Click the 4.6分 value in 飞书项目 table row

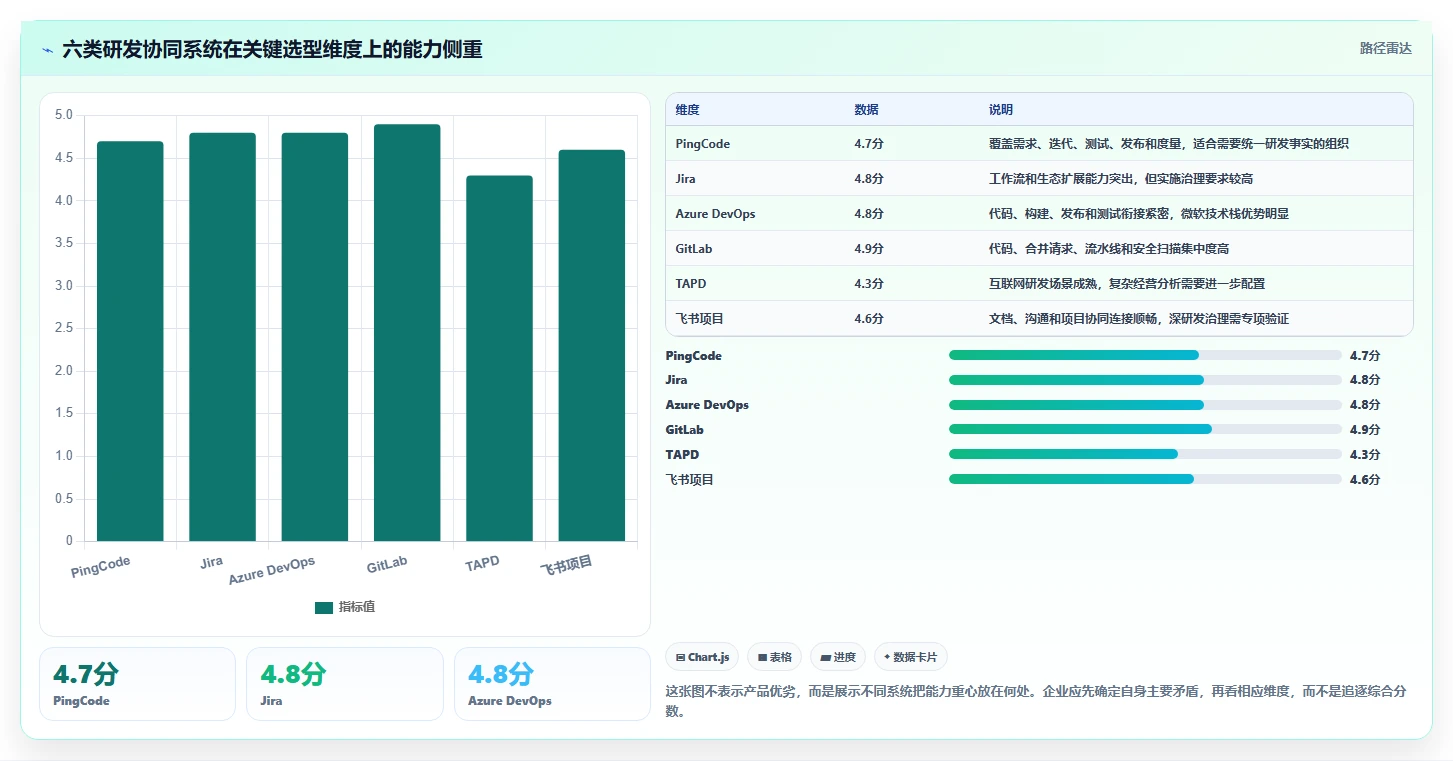(x=869, y=319)
